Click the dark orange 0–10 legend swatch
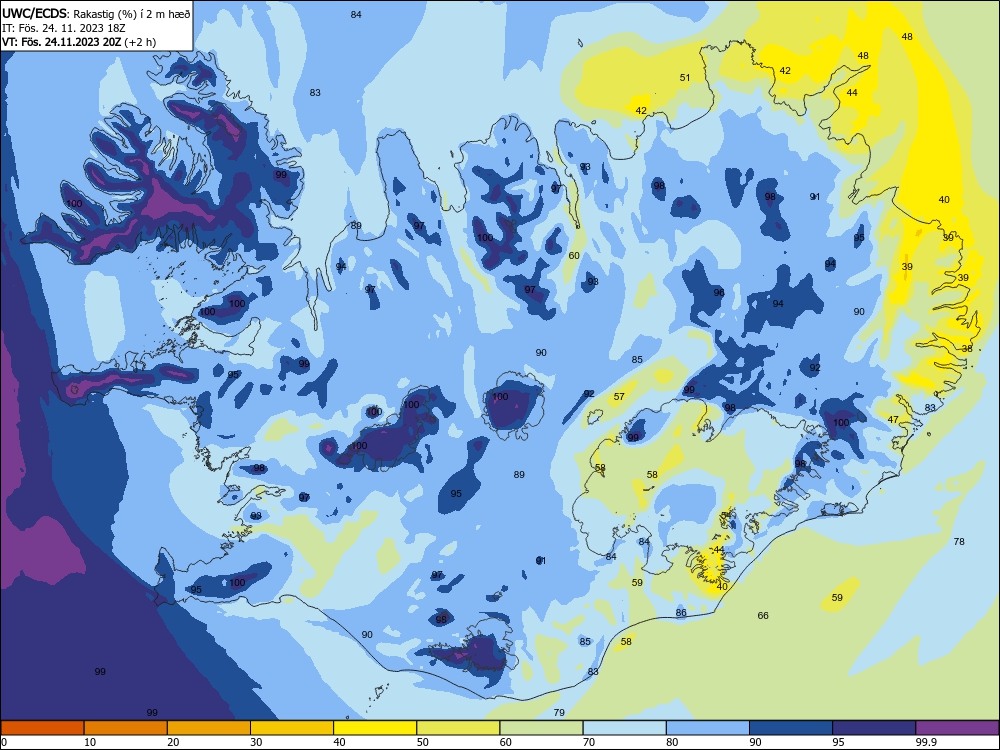The height and width of the screenshot is (750, 1000). coord(42,728)
